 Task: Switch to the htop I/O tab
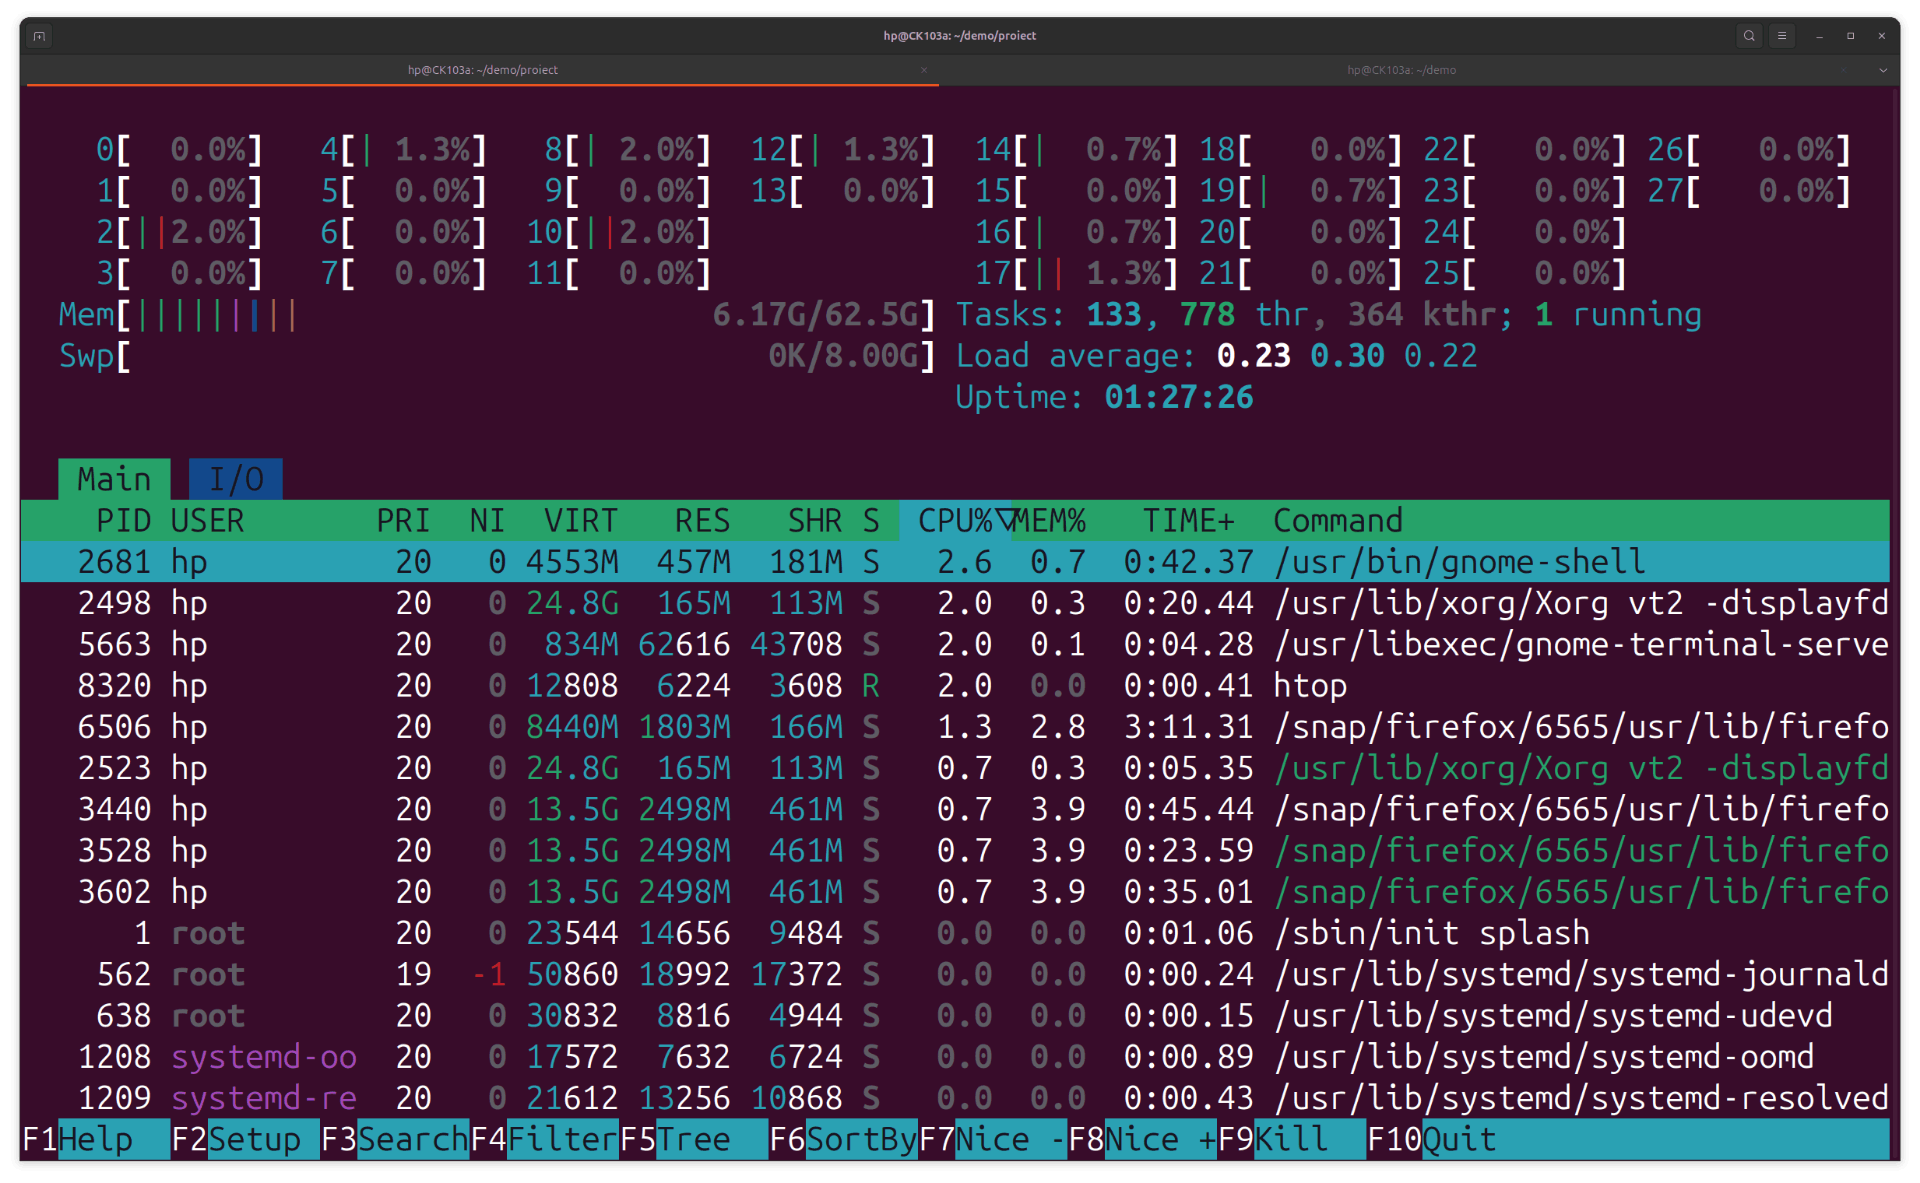coord(236,479)
